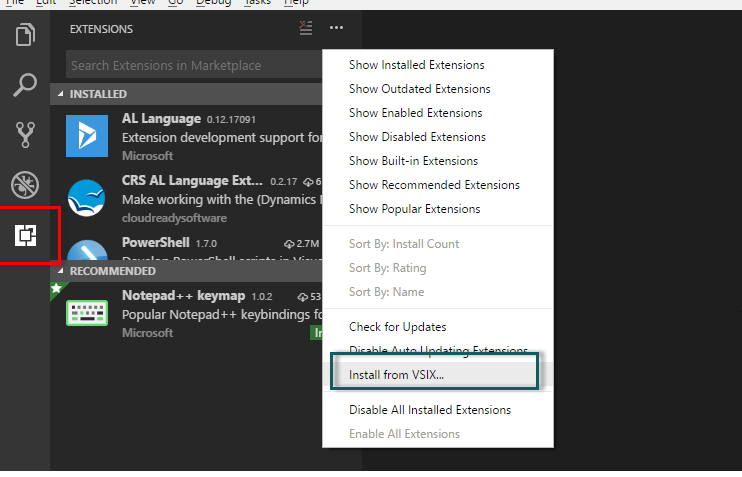Screen dimensions: 742x477
Task: Select Sort By: Name
Action: click(386, 292)
